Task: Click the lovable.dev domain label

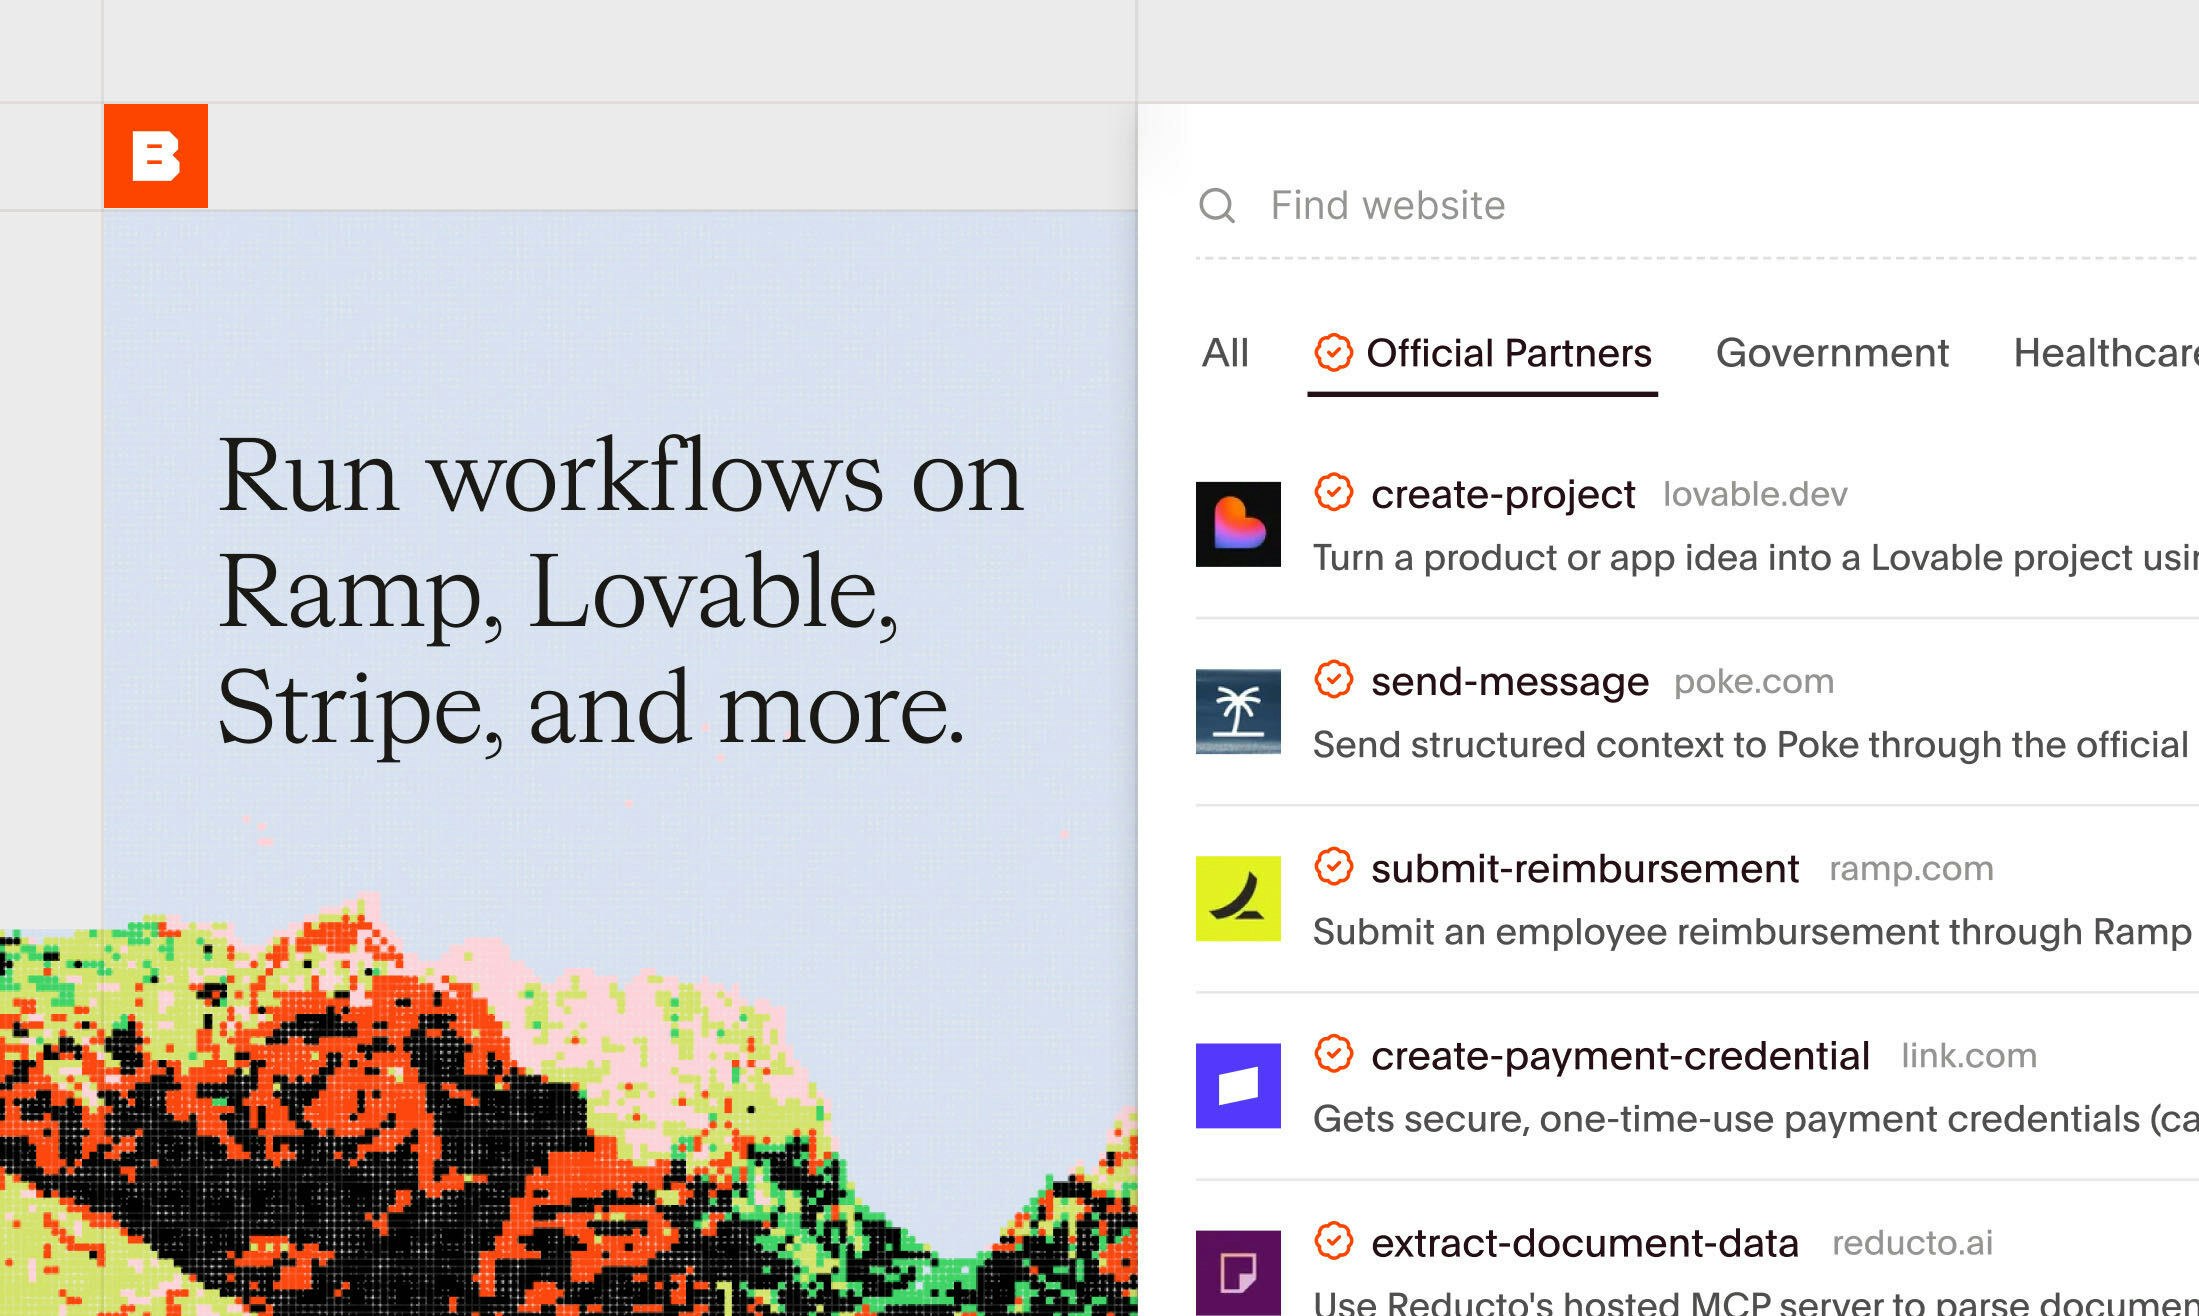Action: pyautogui.click(x=1755, y=494)
